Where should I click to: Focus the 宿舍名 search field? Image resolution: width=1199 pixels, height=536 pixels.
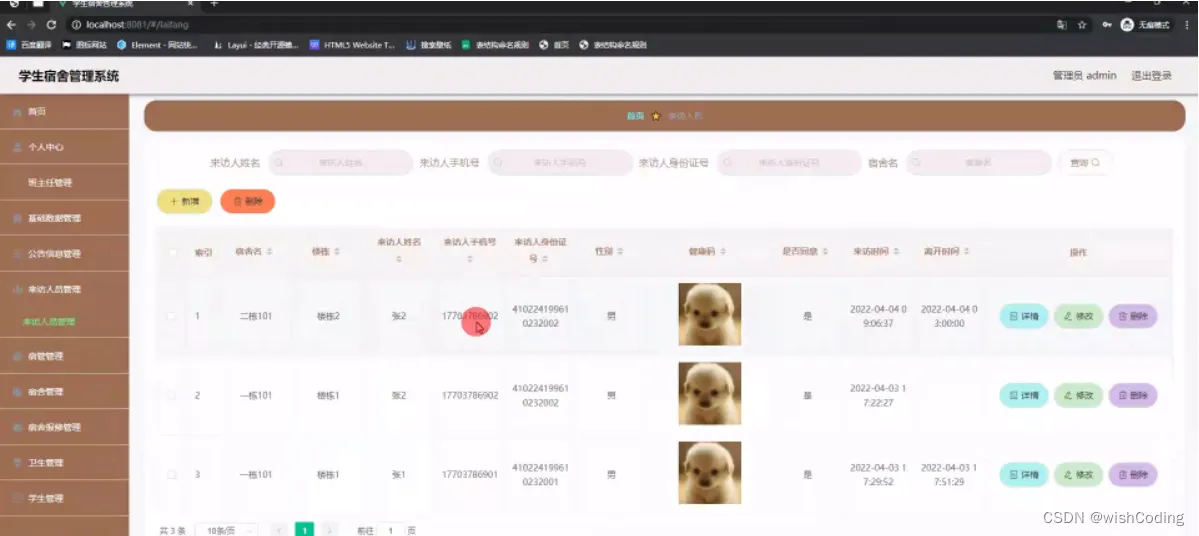tap(980, 163)
